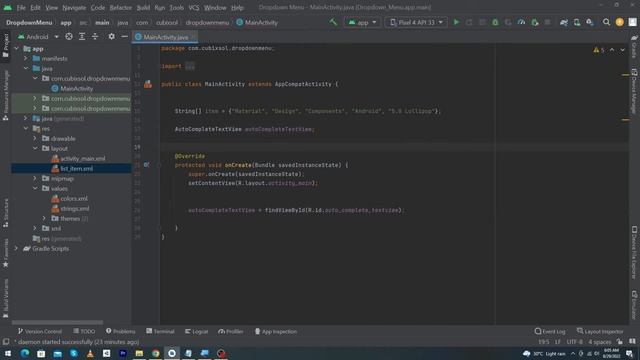
Task: Open the Refactor menu
Action: tap(120, 7)
